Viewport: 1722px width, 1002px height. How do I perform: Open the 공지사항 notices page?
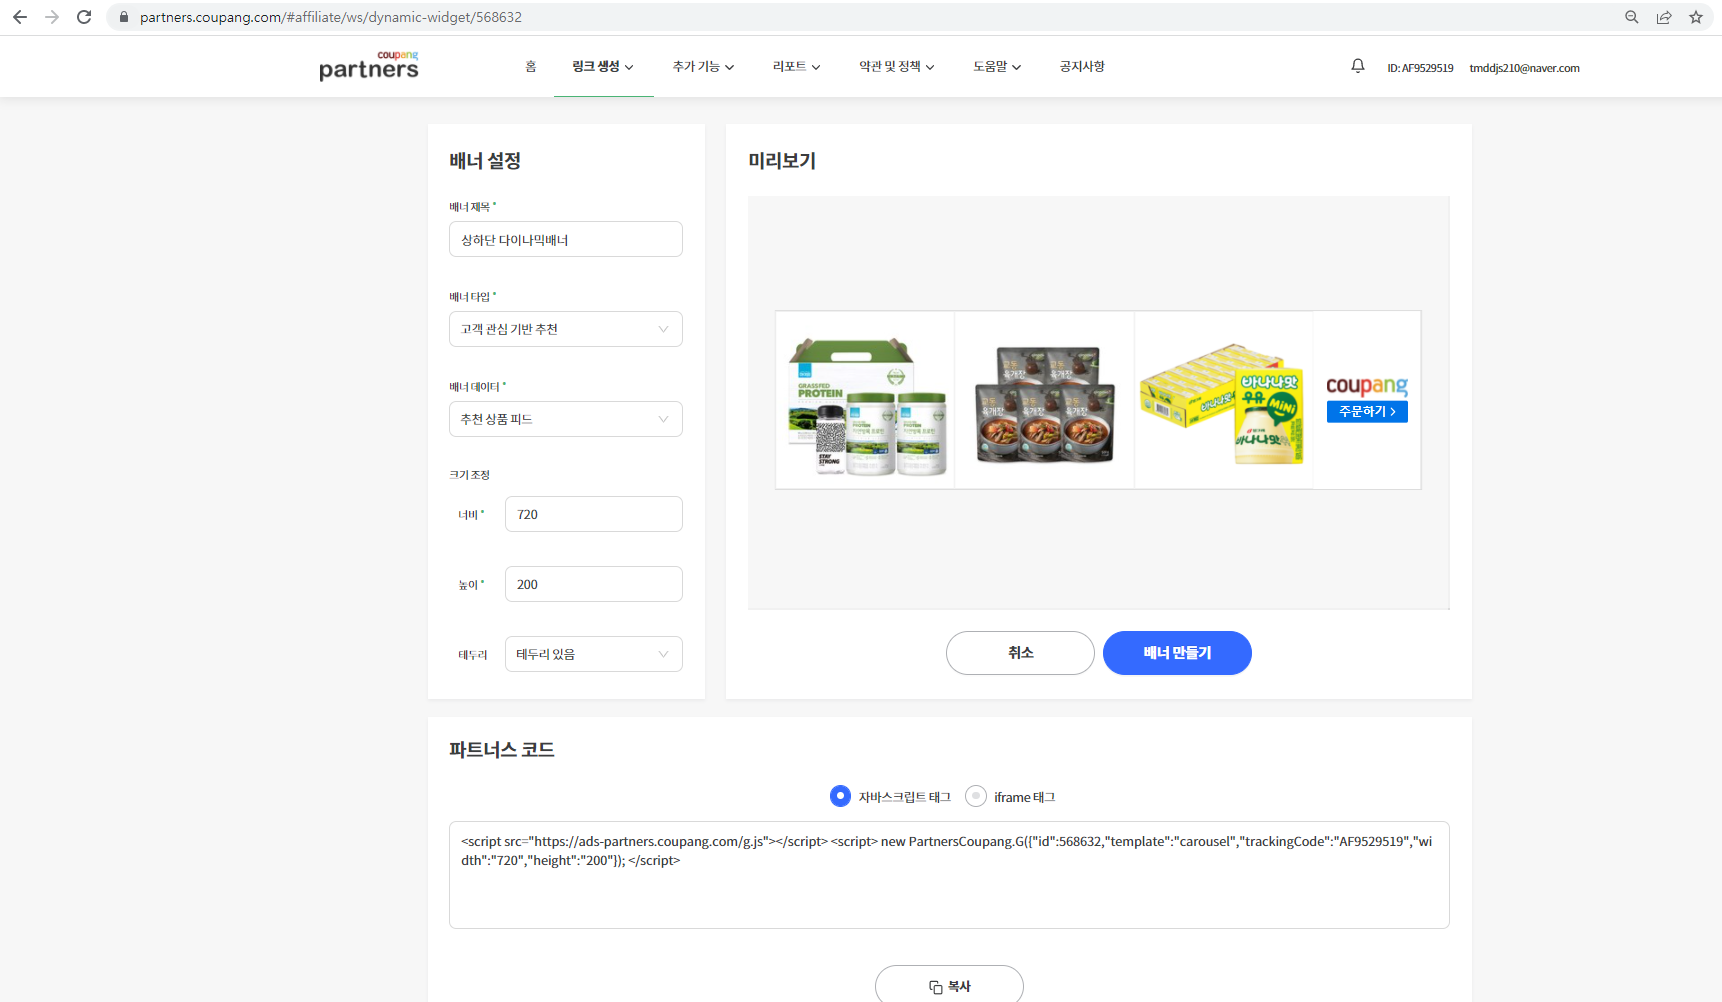pos(1082,67)
